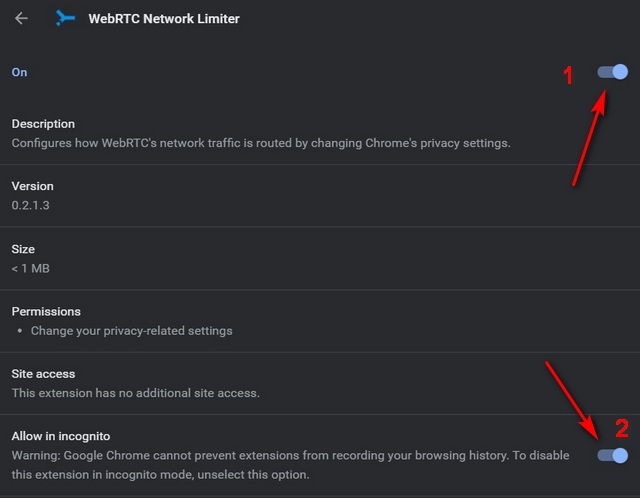Click the red arrow pointing at the On toggle
640x498 pixels.
589,138
